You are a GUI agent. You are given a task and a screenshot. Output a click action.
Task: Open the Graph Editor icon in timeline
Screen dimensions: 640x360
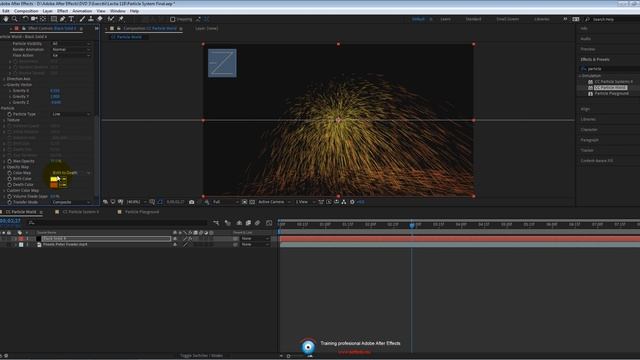269,223
